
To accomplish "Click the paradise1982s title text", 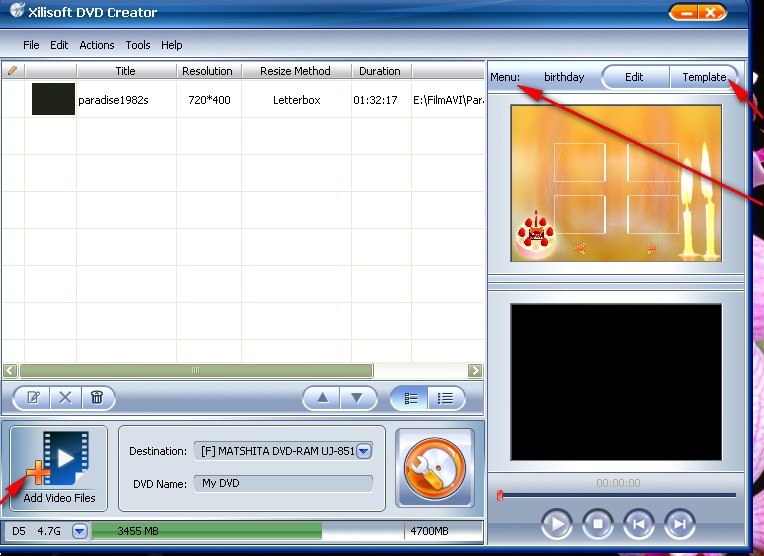I will click(113, 100).
